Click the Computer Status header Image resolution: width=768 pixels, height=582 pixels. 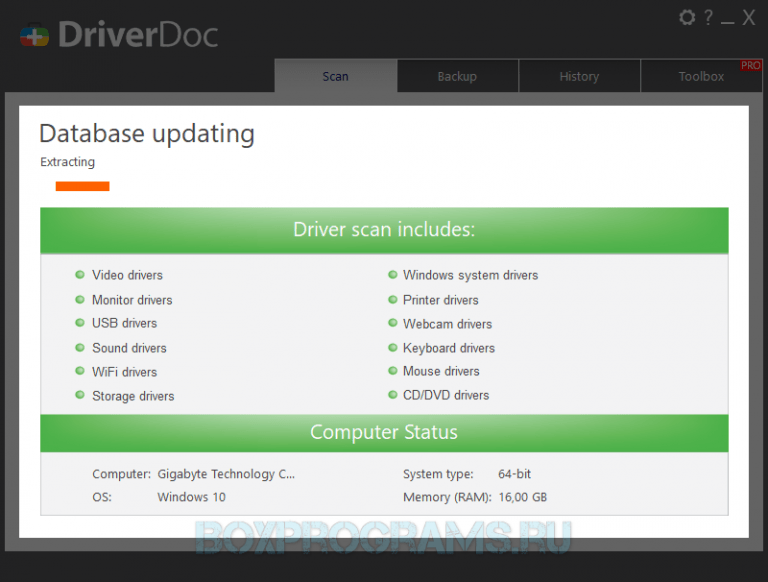(x=384, y=433)
